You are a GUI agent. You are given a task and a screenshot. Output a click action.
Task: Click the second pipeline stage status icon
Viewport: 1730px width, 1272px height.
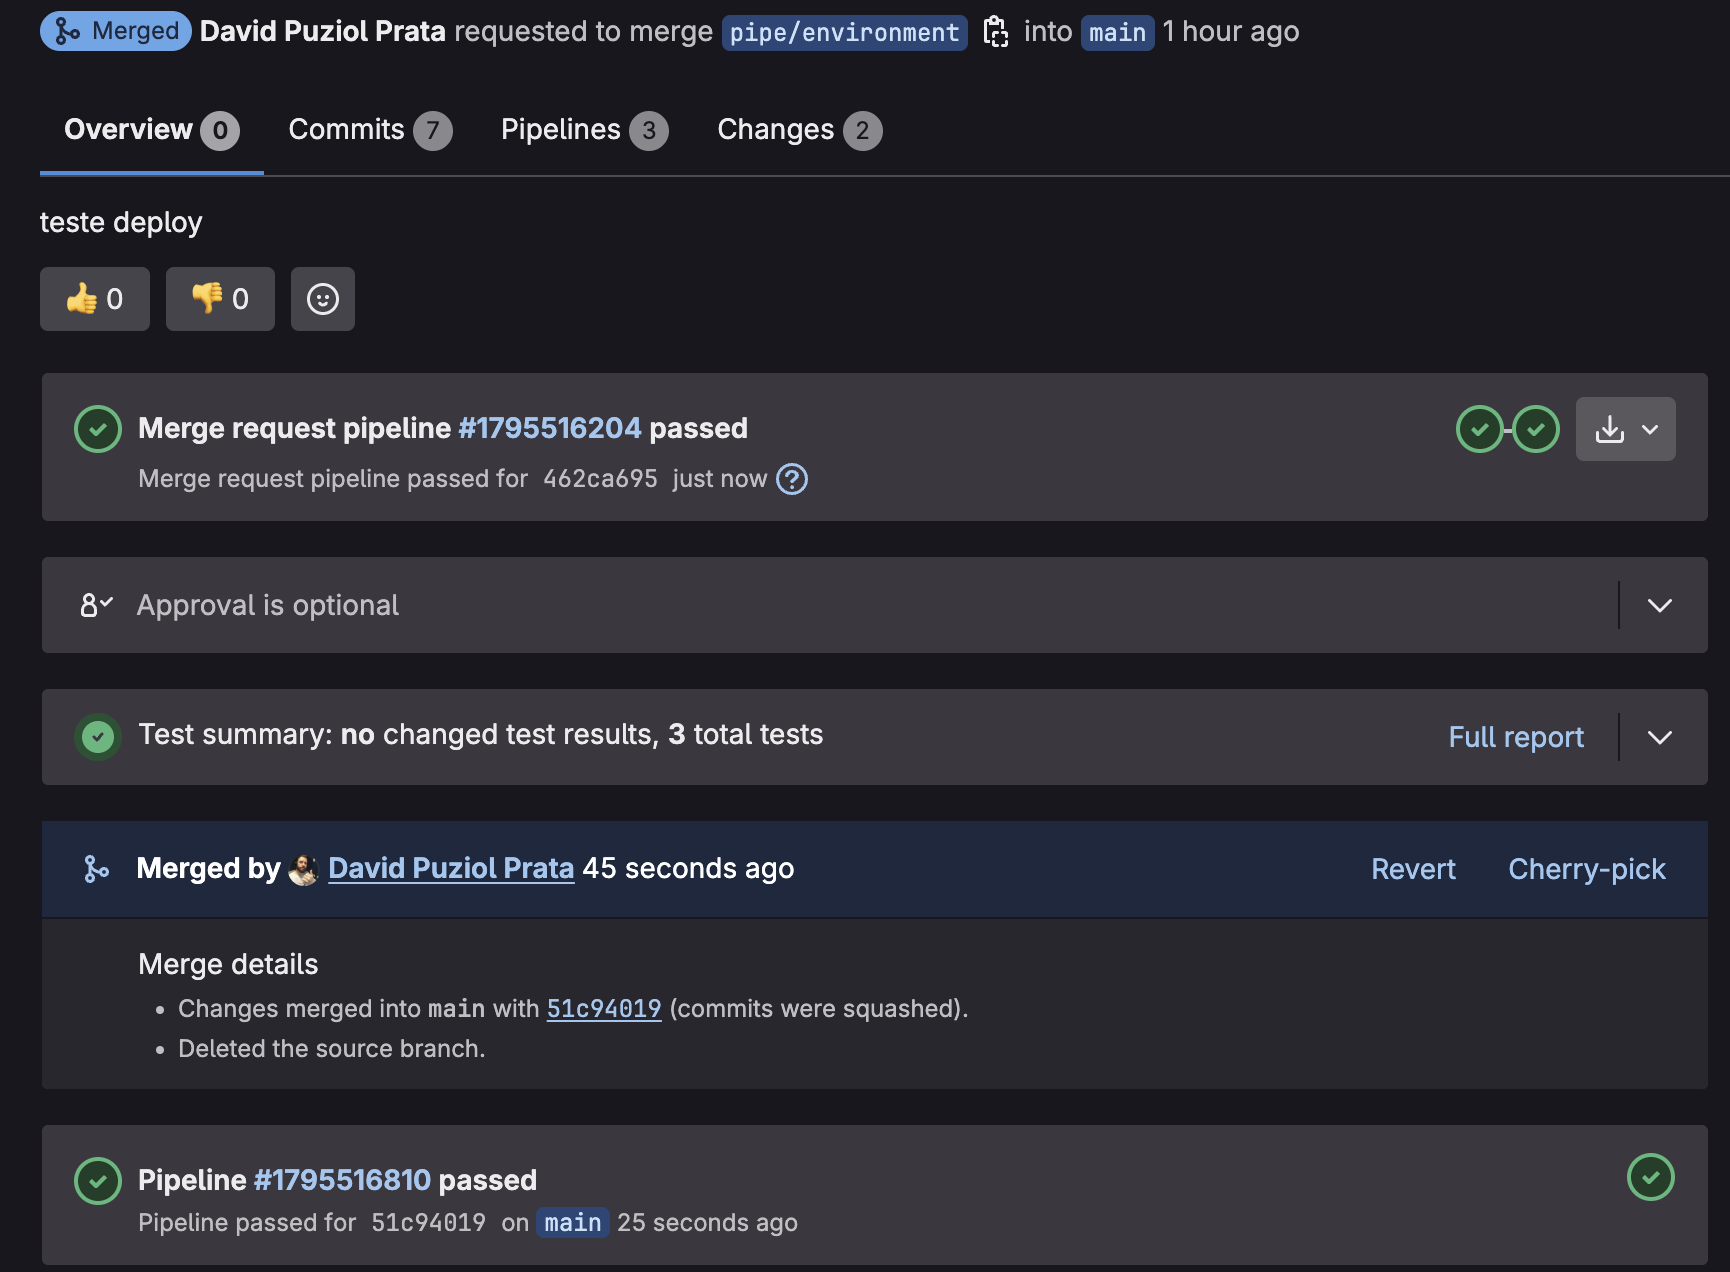1536,429
